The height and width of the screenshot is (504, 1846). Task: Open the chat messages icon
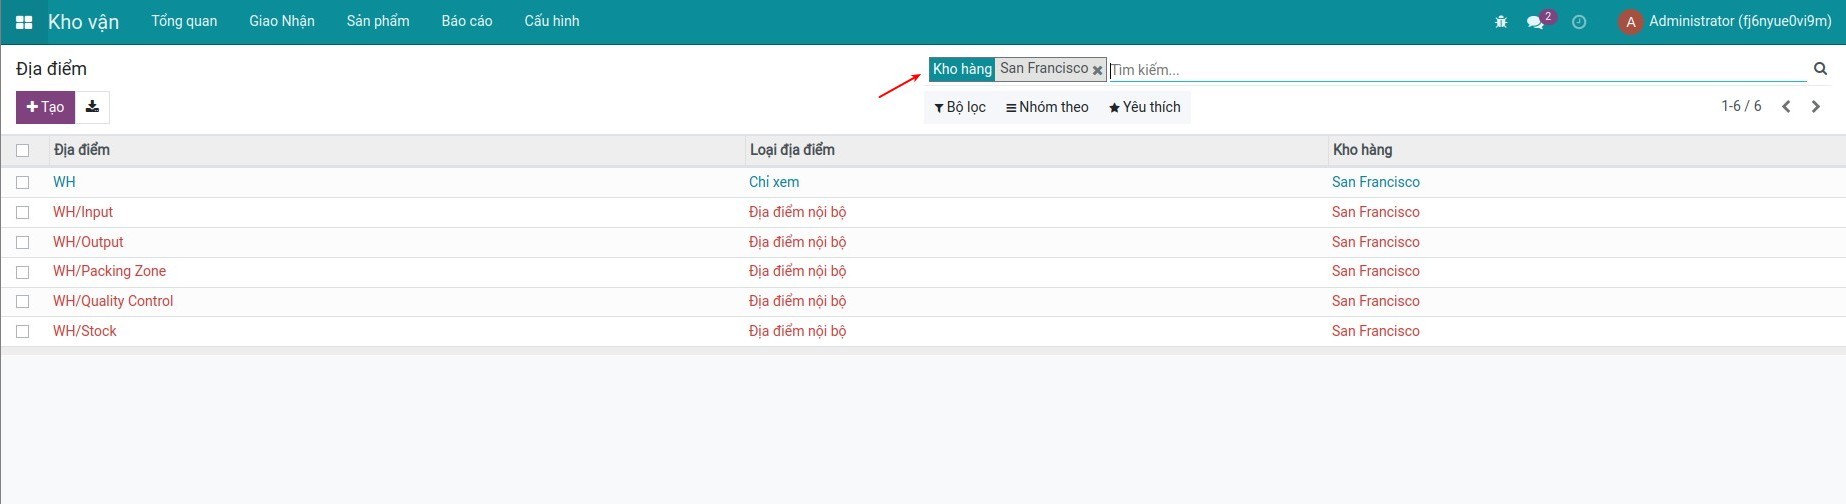pyautogui.click(x=1535, y=22)
